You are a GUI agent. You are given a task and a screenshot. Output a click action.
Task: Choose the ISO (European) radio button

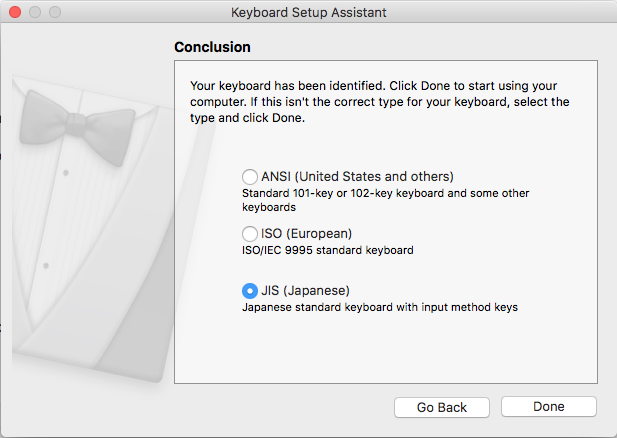tap(249, 234)
